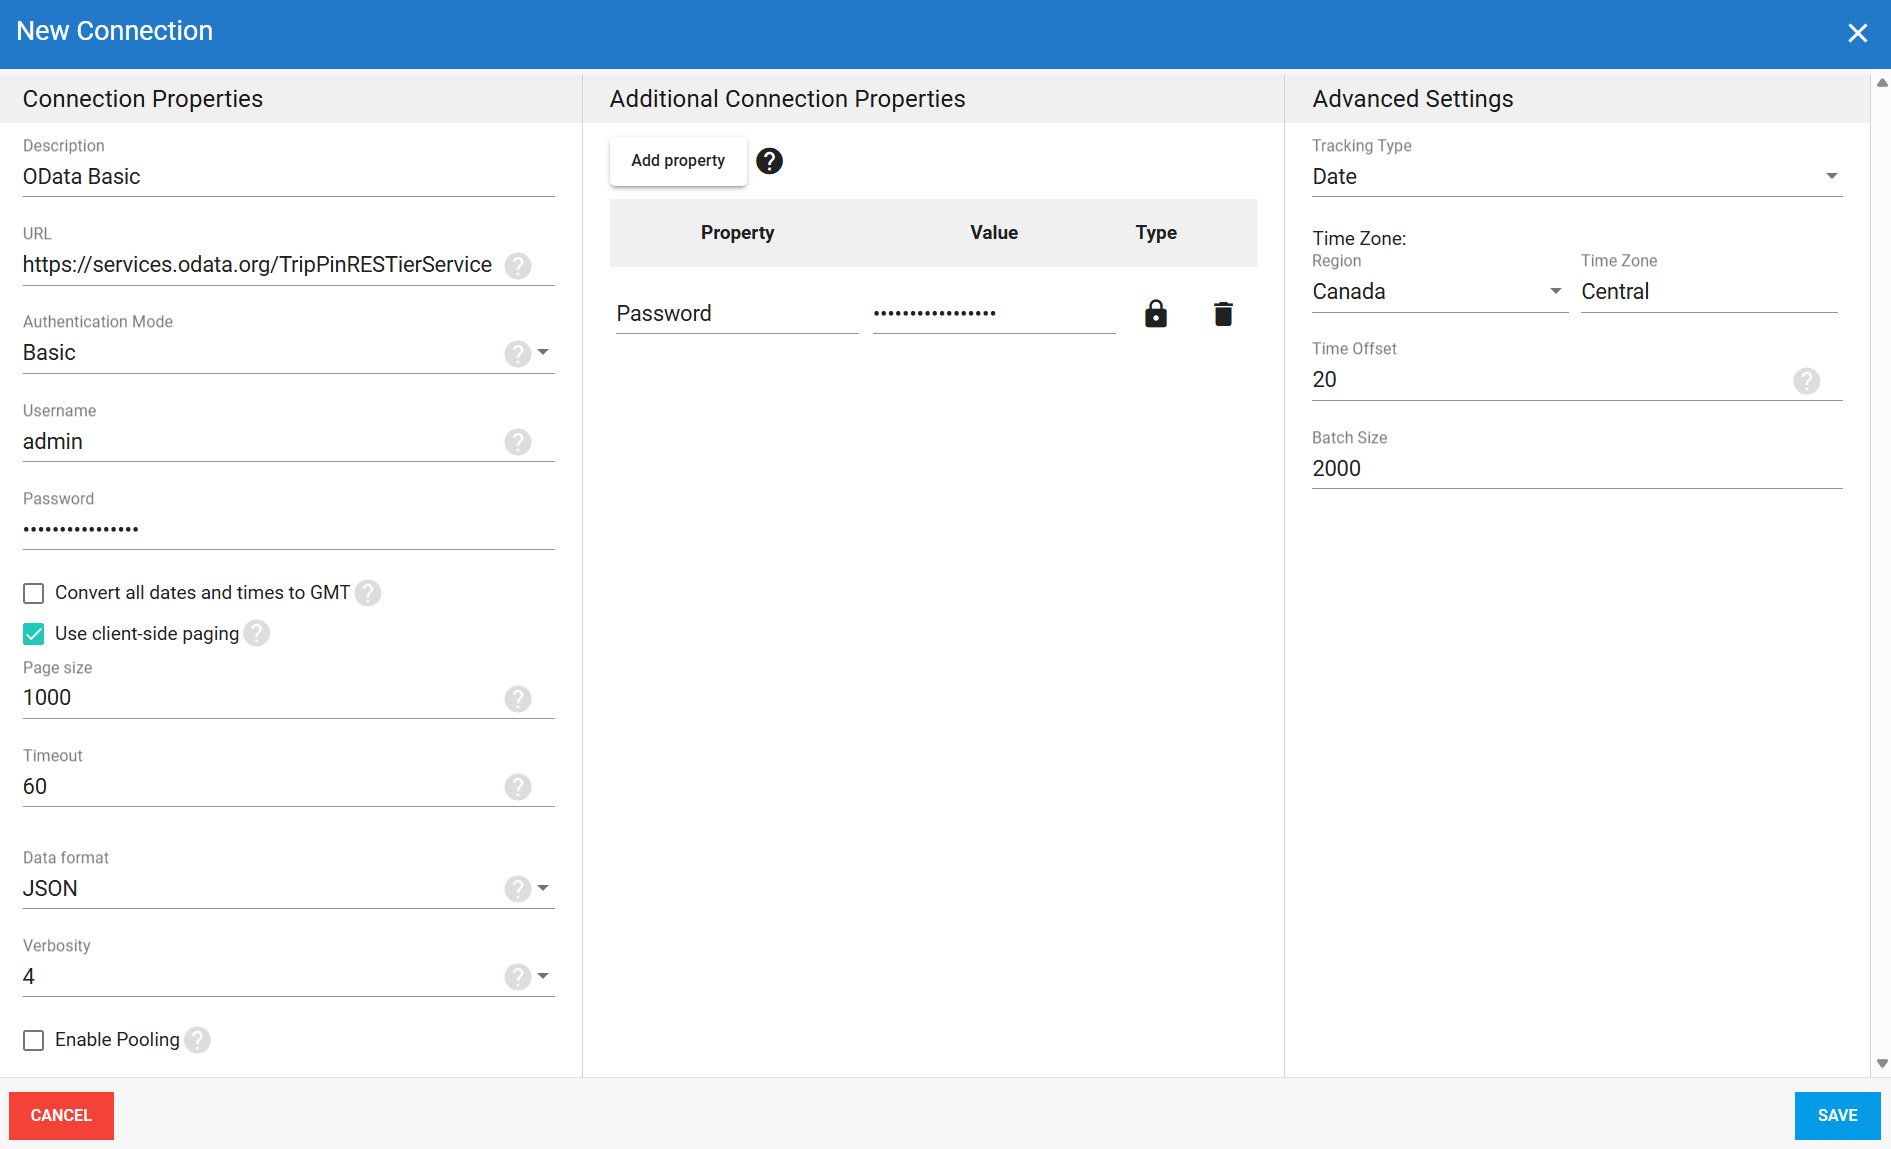The image size is (1891, 1149).
Task: Open the Tracking Type dropdown arrow
Action: 1832,176
